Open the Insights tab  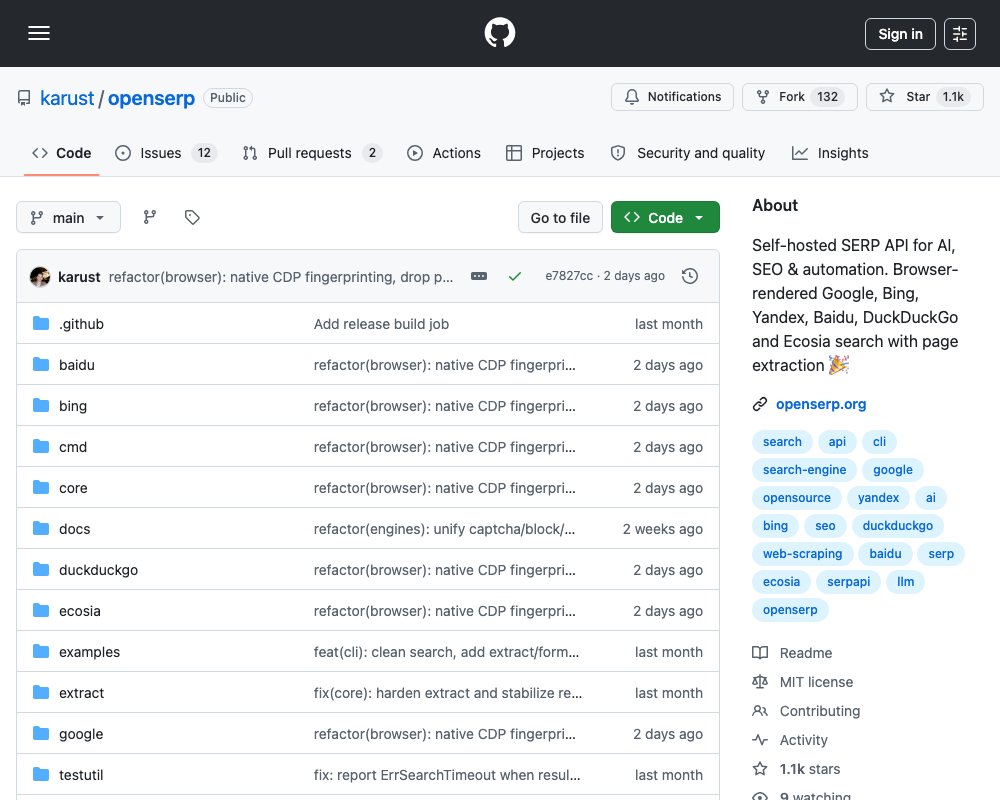click(830, 153)
